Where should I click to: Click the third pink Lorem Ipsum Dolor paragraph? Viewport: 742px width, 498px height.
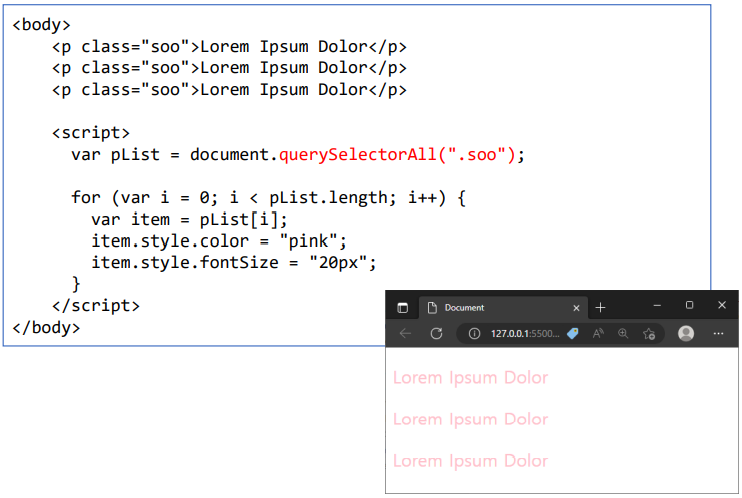[470, 461]
